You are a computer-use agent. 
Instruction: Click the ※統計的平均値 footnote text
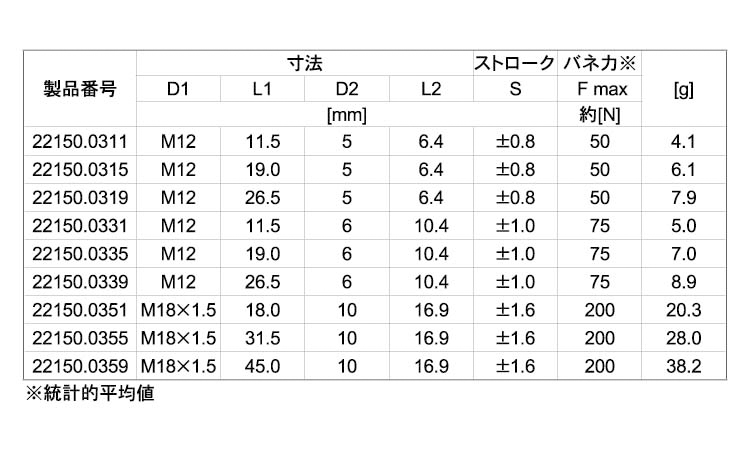[89, 393]
